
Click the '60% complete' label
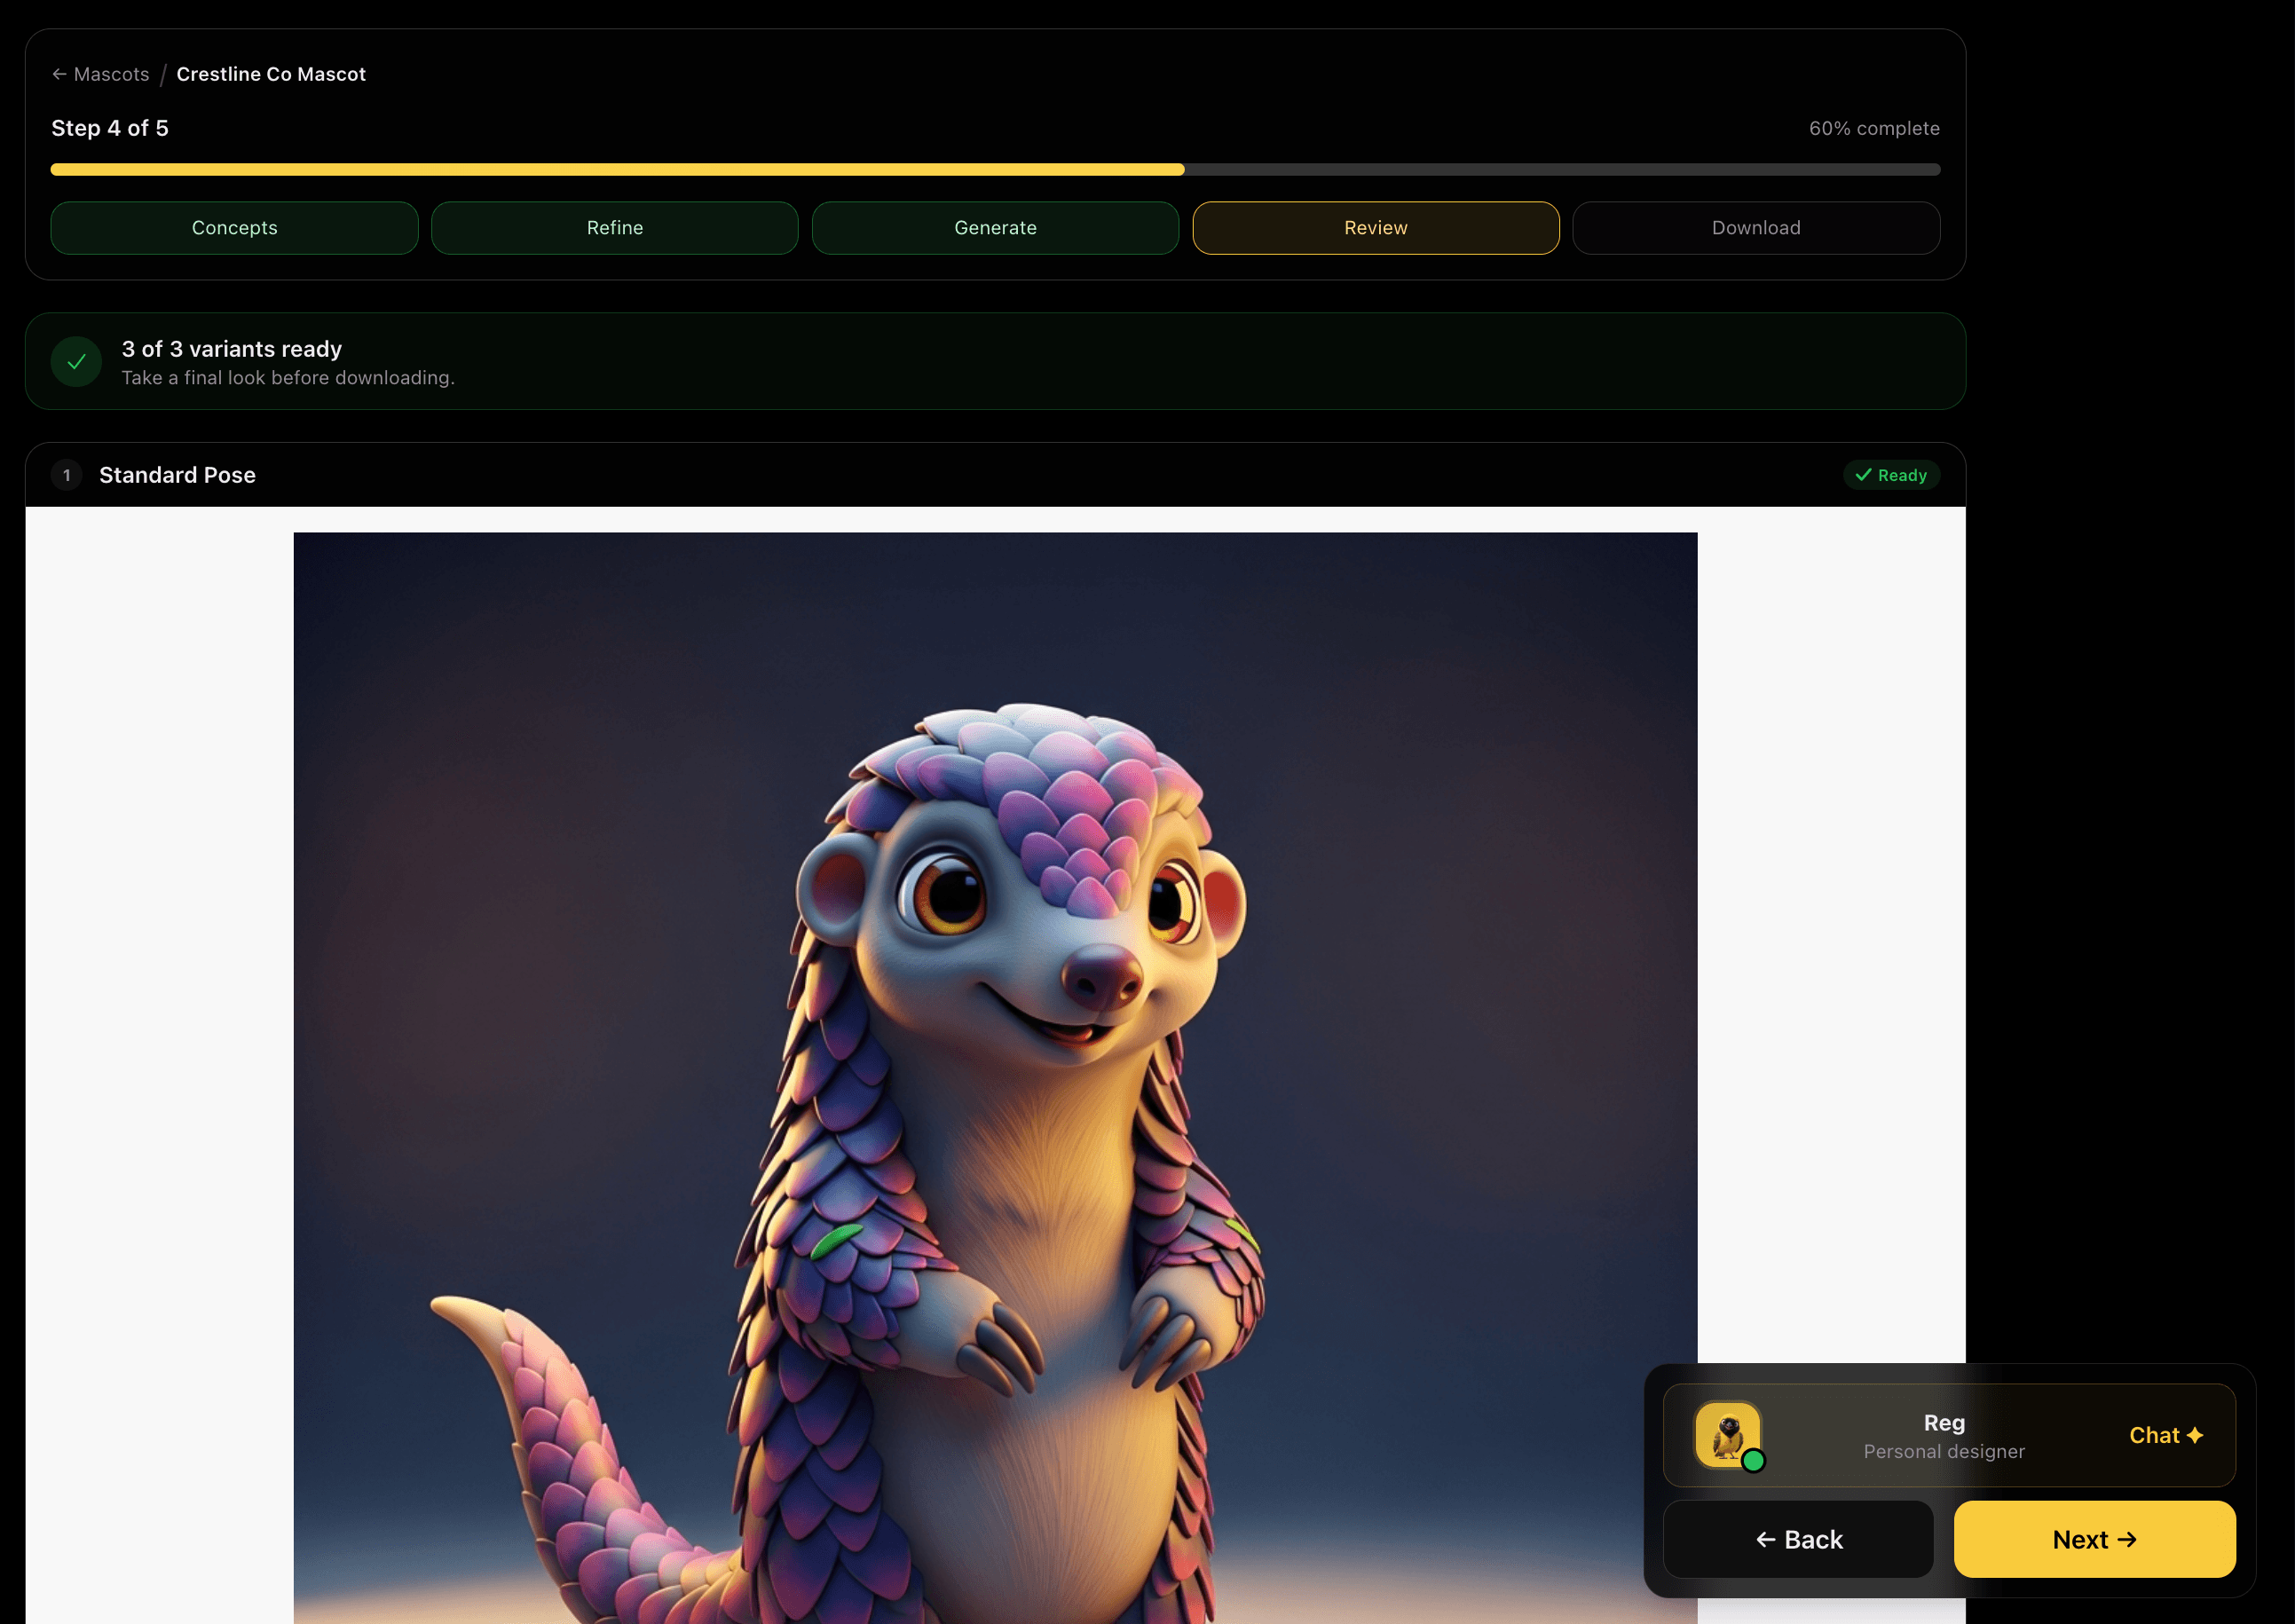(x=1874, y=128)
